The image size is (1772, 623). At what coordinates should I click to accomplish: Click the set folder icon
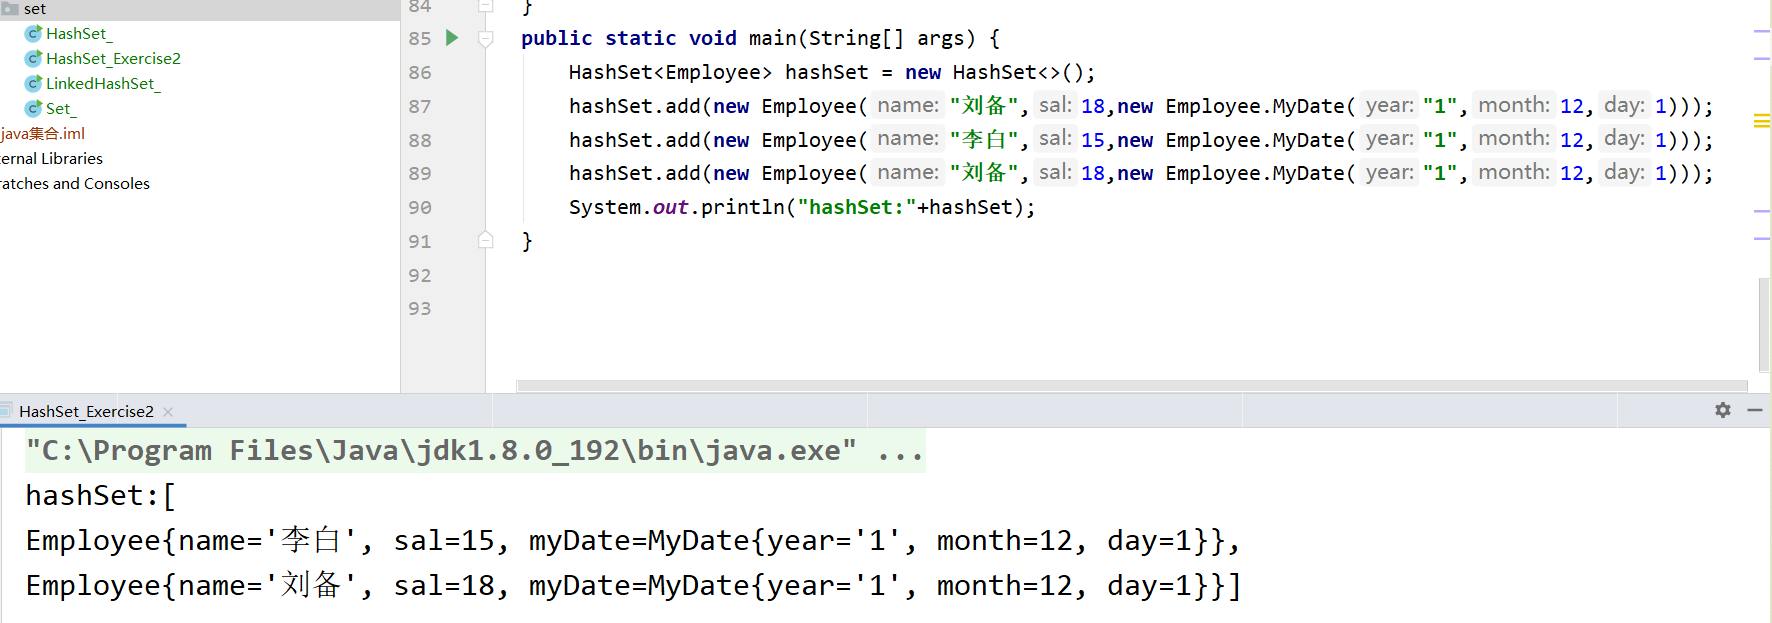click(x=10, y=9)
